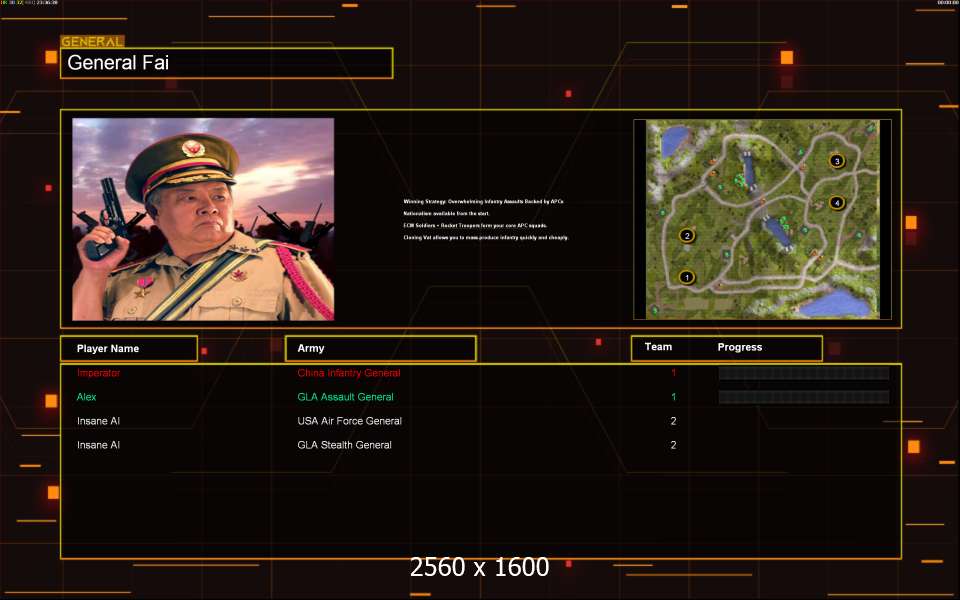Click Alex's loading progress bar
Viewport: 960px width, 600px height.
(804, 397)
